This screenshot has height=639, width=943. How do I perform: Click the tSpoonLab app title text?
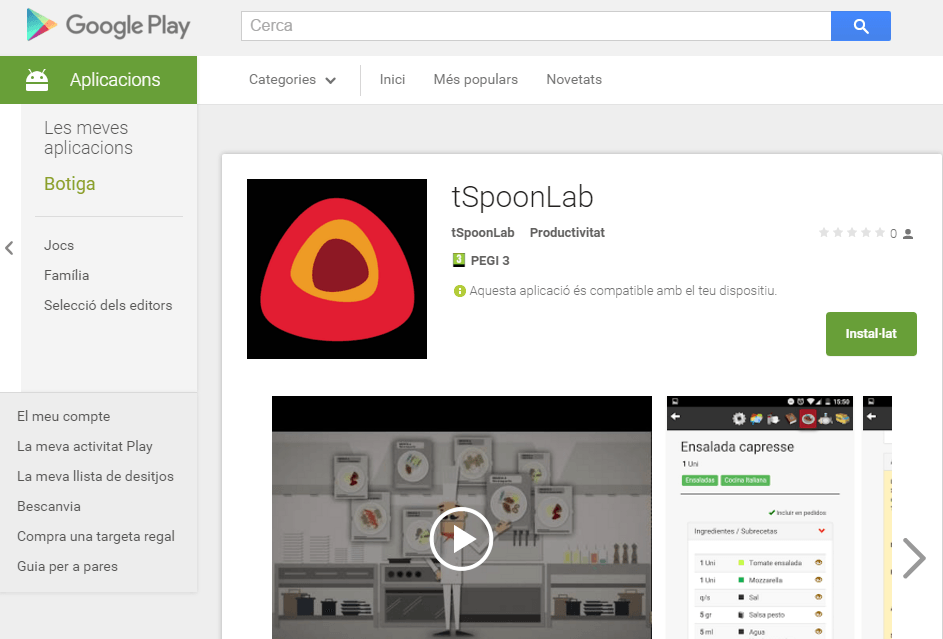[522, 197]
